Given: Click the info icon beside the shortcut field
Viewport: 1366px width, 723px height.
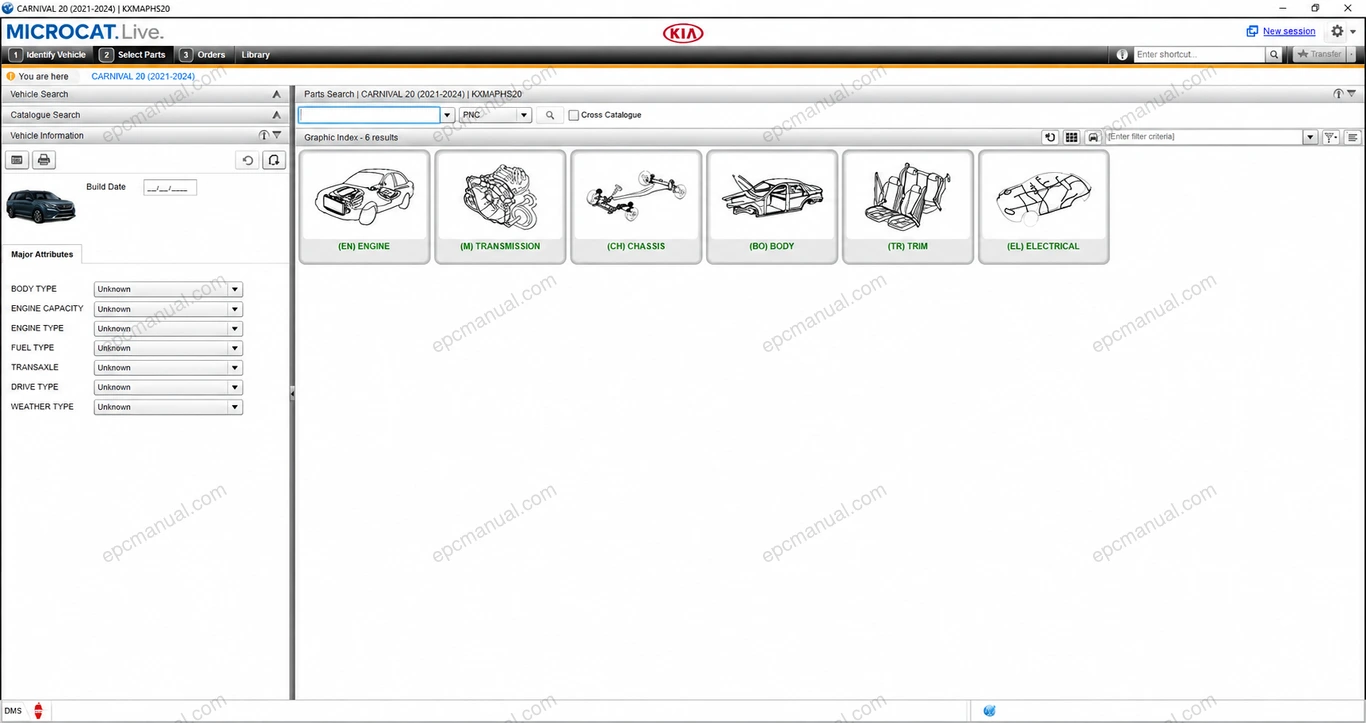Looking at the screenshot, I should pos(1122,55).
